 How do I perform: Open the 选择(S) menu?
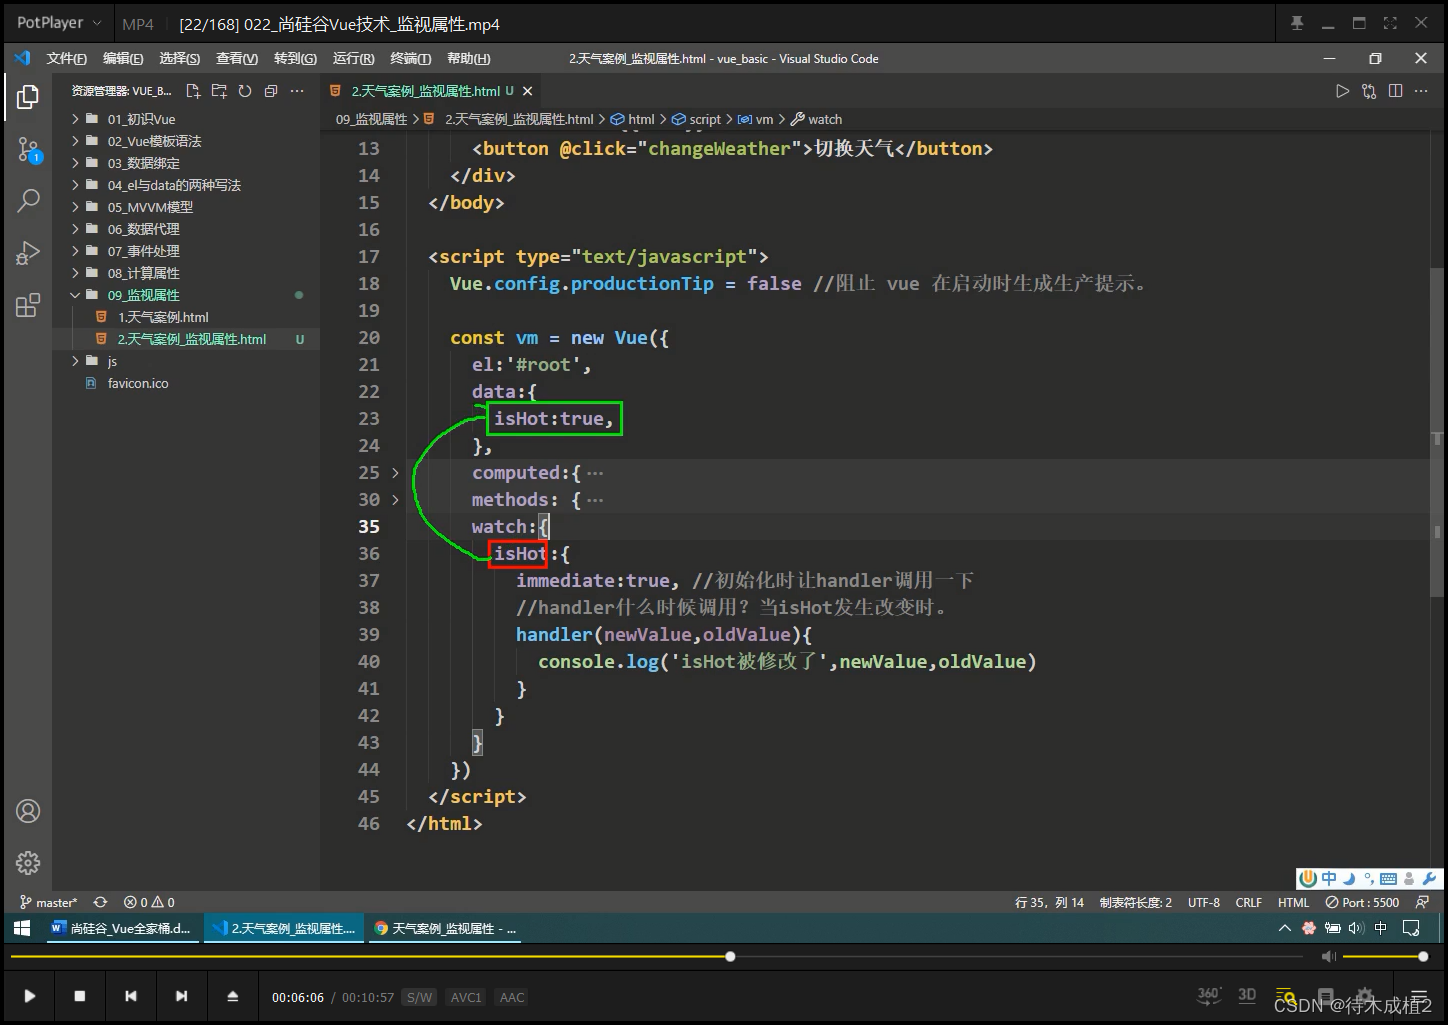tap(179, 58)
